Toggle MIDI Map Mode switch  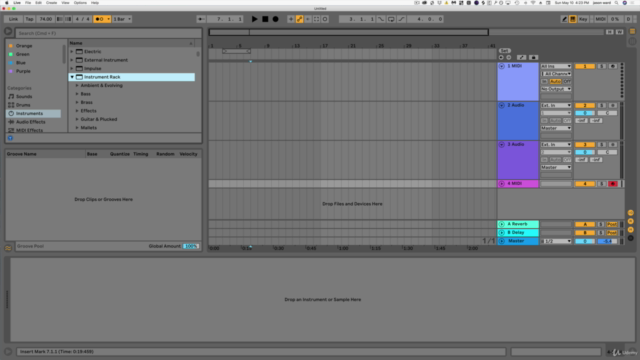pyautogui.click(x=600, y=19)
